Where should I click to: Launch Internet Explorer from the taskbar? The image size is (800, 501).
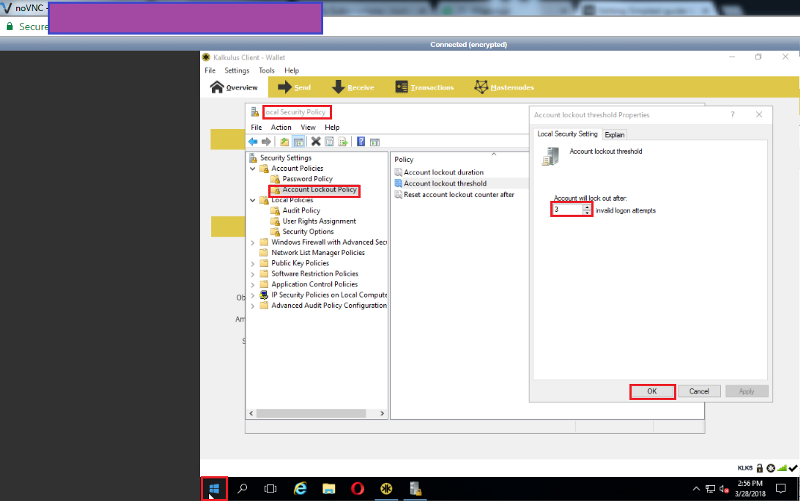[x=300, y=489]
